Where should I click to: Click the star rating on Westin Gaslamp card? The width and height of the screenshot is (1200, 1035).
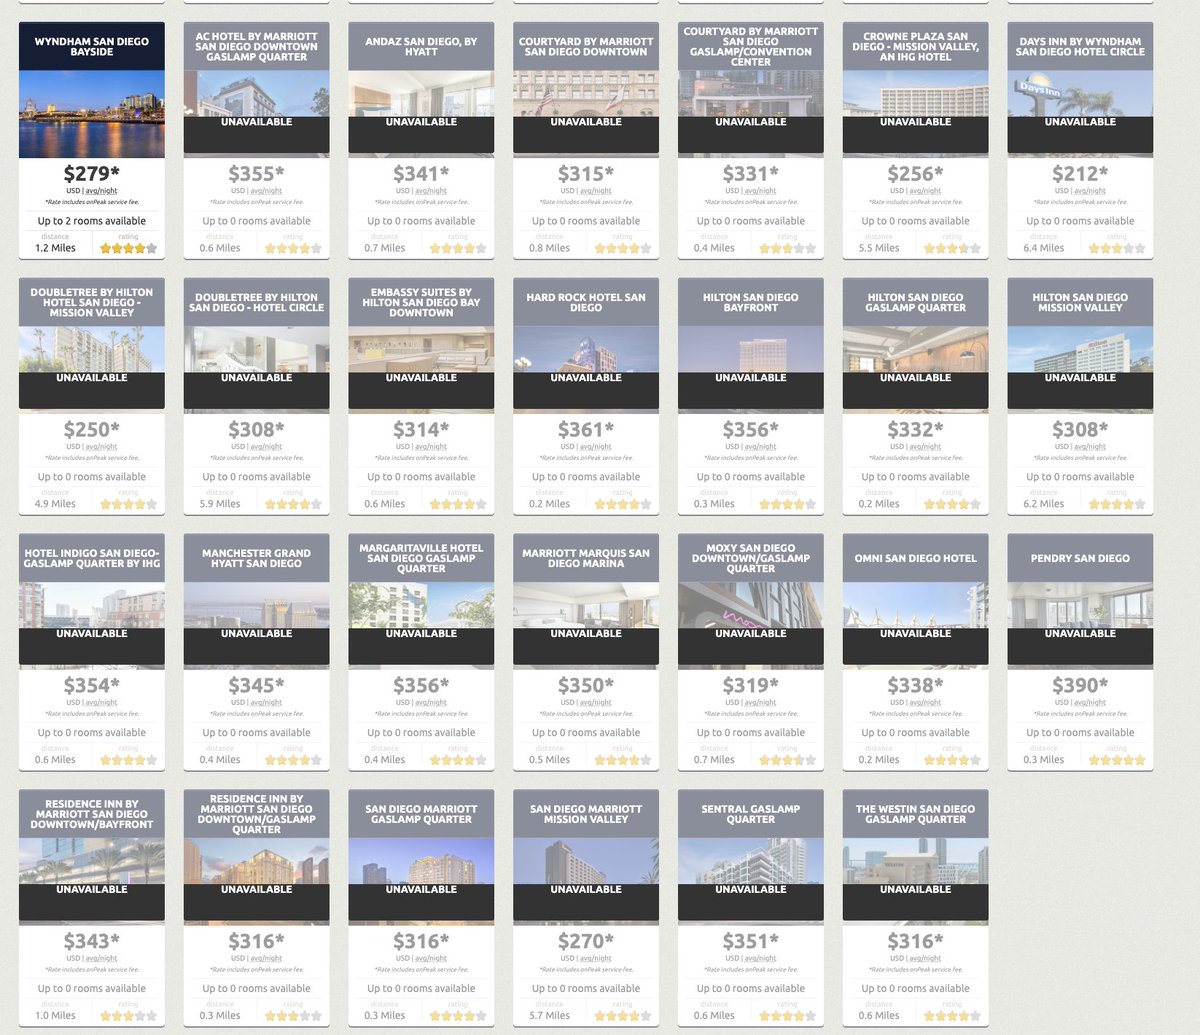(x=952, y=1016)
